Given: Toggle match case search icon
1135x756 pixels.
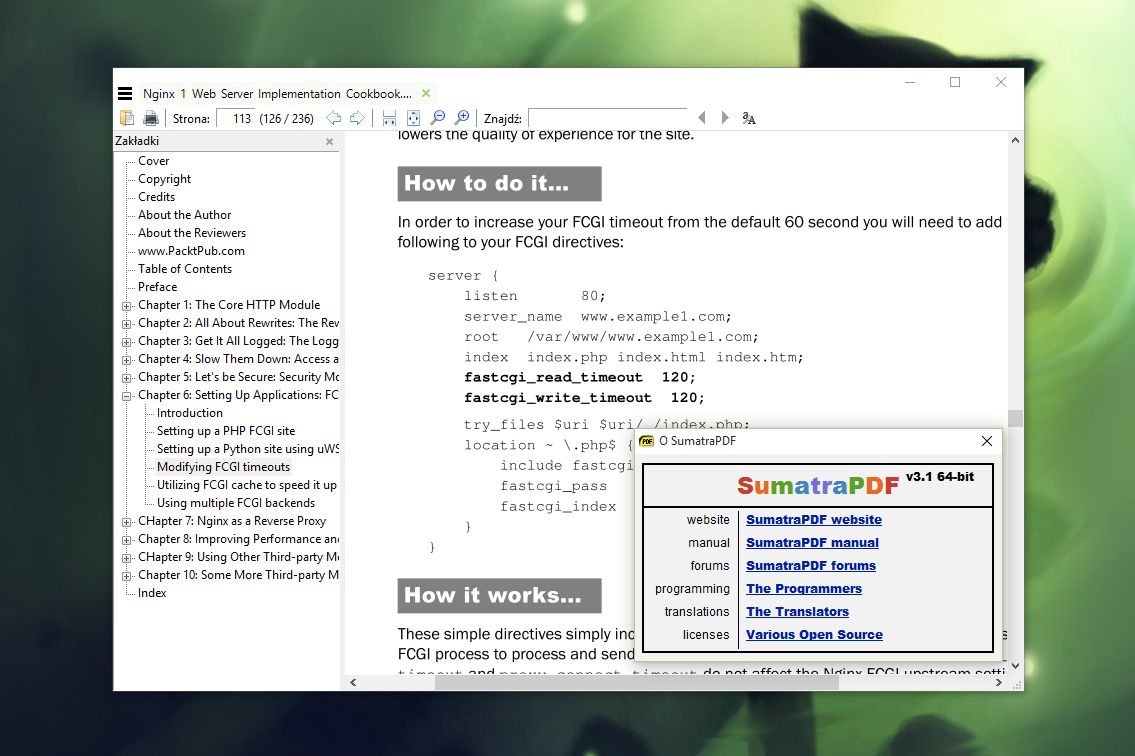Looking at the screenshot, I should coord(748,118).
